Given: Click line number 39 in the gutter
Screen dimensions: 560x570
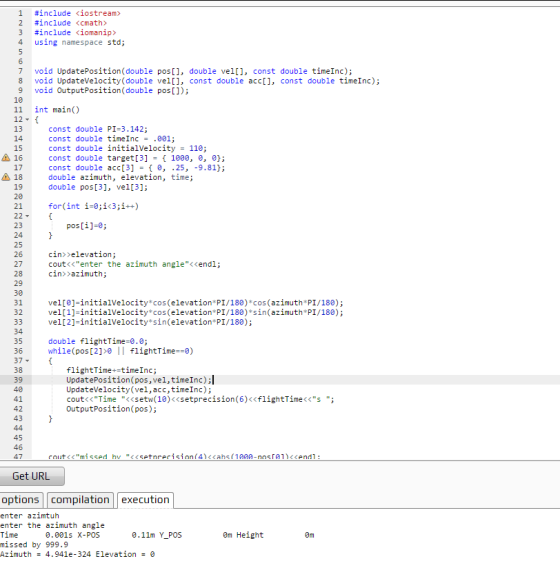Looking at the screenshot, I should click(x=18, y=380).
